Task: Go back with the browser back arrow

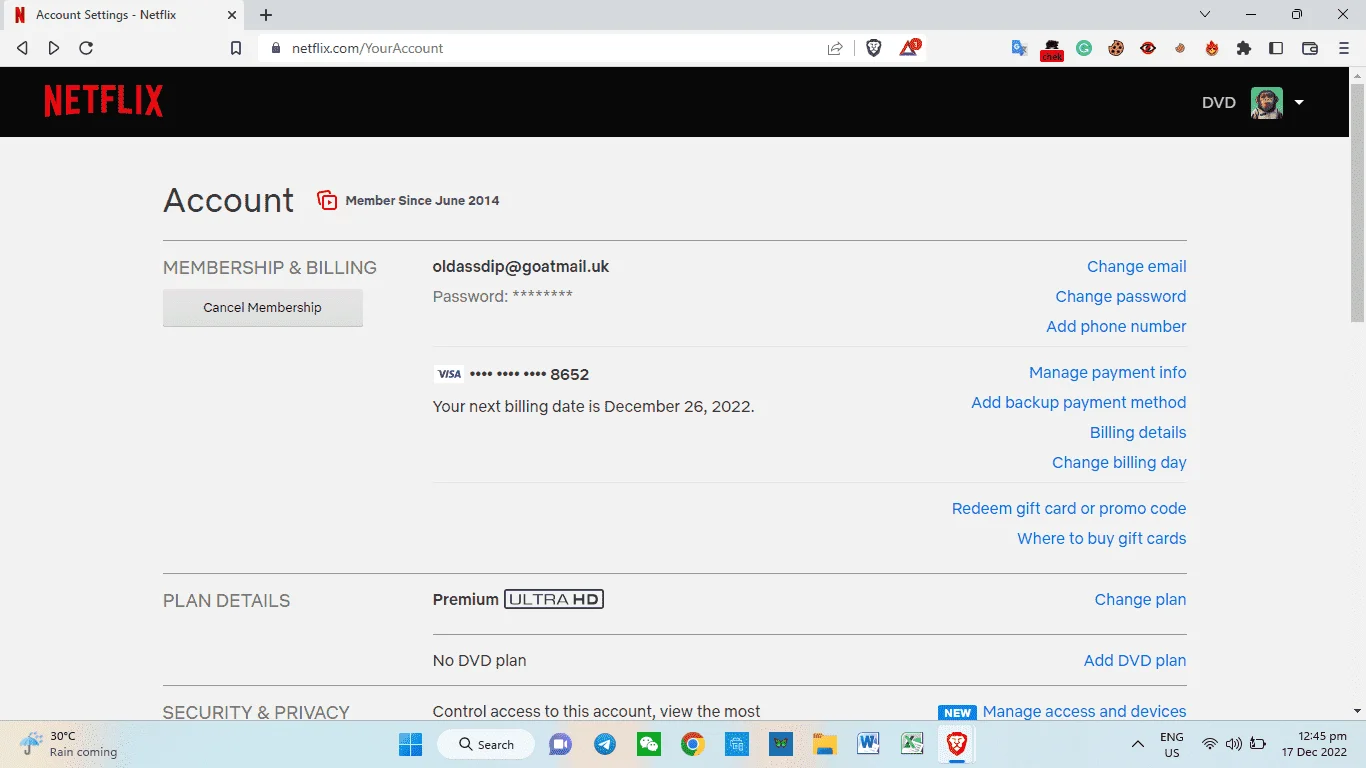Action: point(22,48)
